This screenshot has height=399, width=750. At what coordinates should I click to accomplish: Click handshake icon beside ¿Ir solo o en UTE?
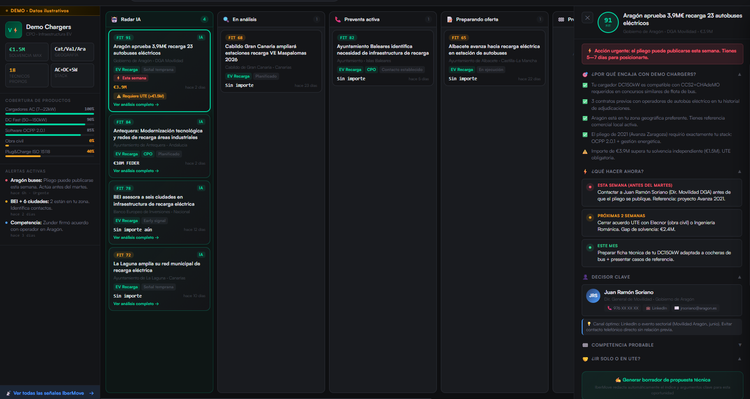coord(585,359)
